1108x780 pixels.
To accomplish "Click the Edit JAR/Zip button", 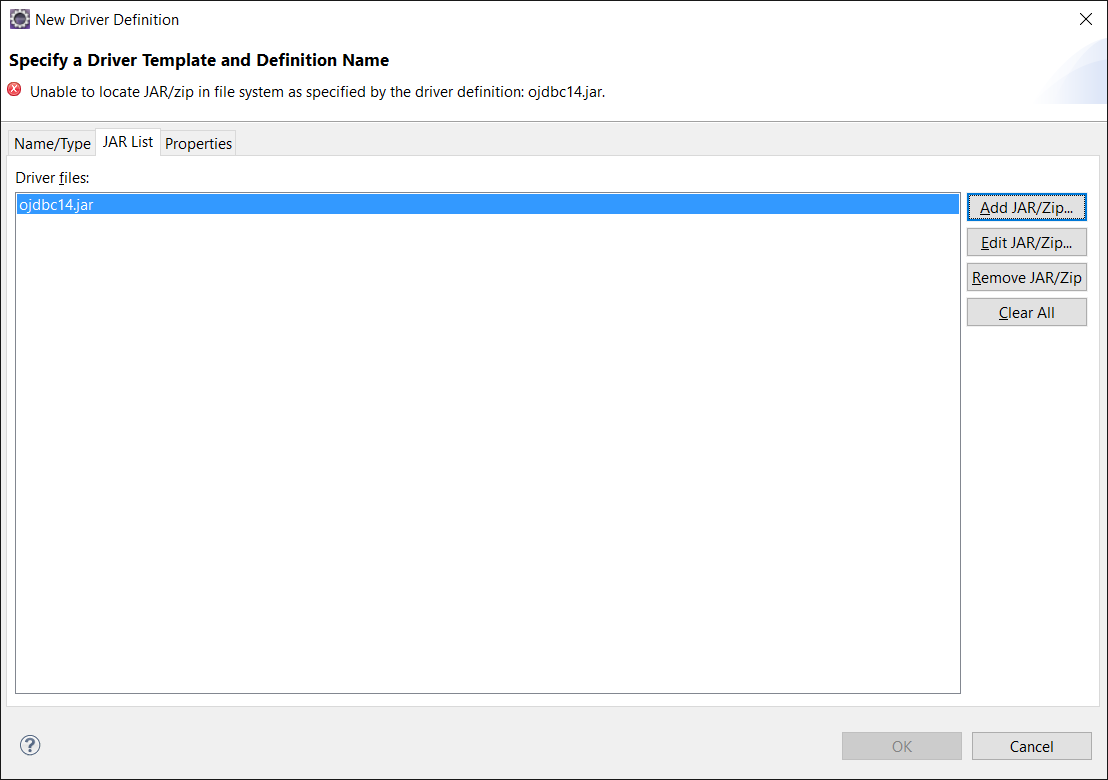I will [1026, 242].
